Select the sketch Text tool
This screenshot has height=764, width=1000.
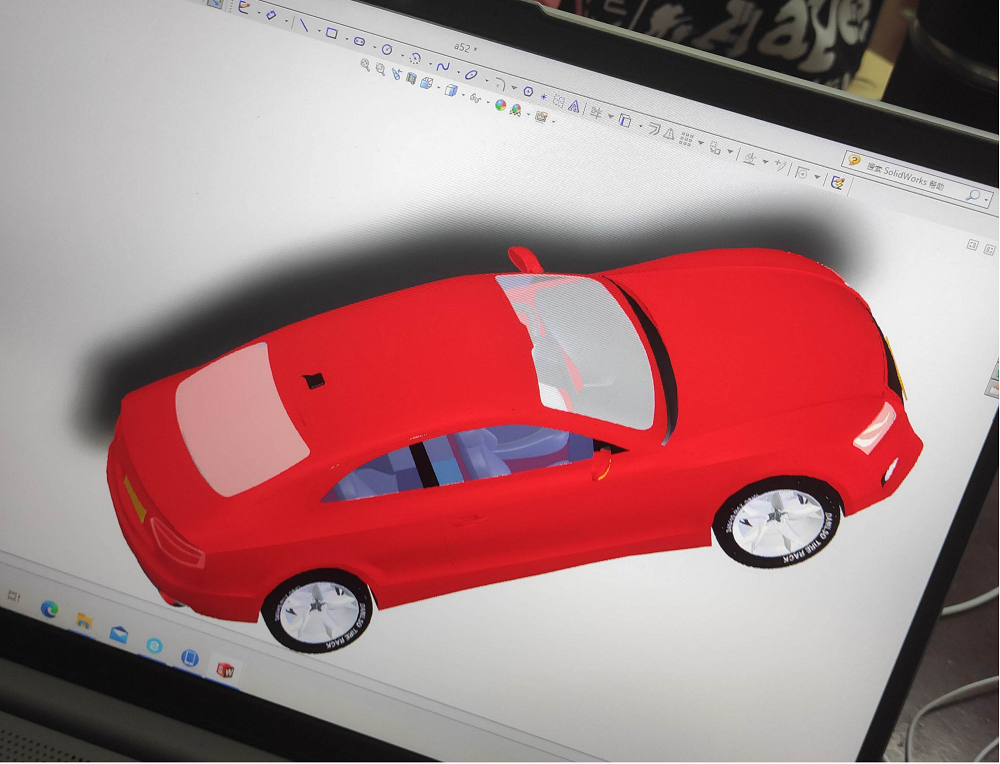click(574, 106)
